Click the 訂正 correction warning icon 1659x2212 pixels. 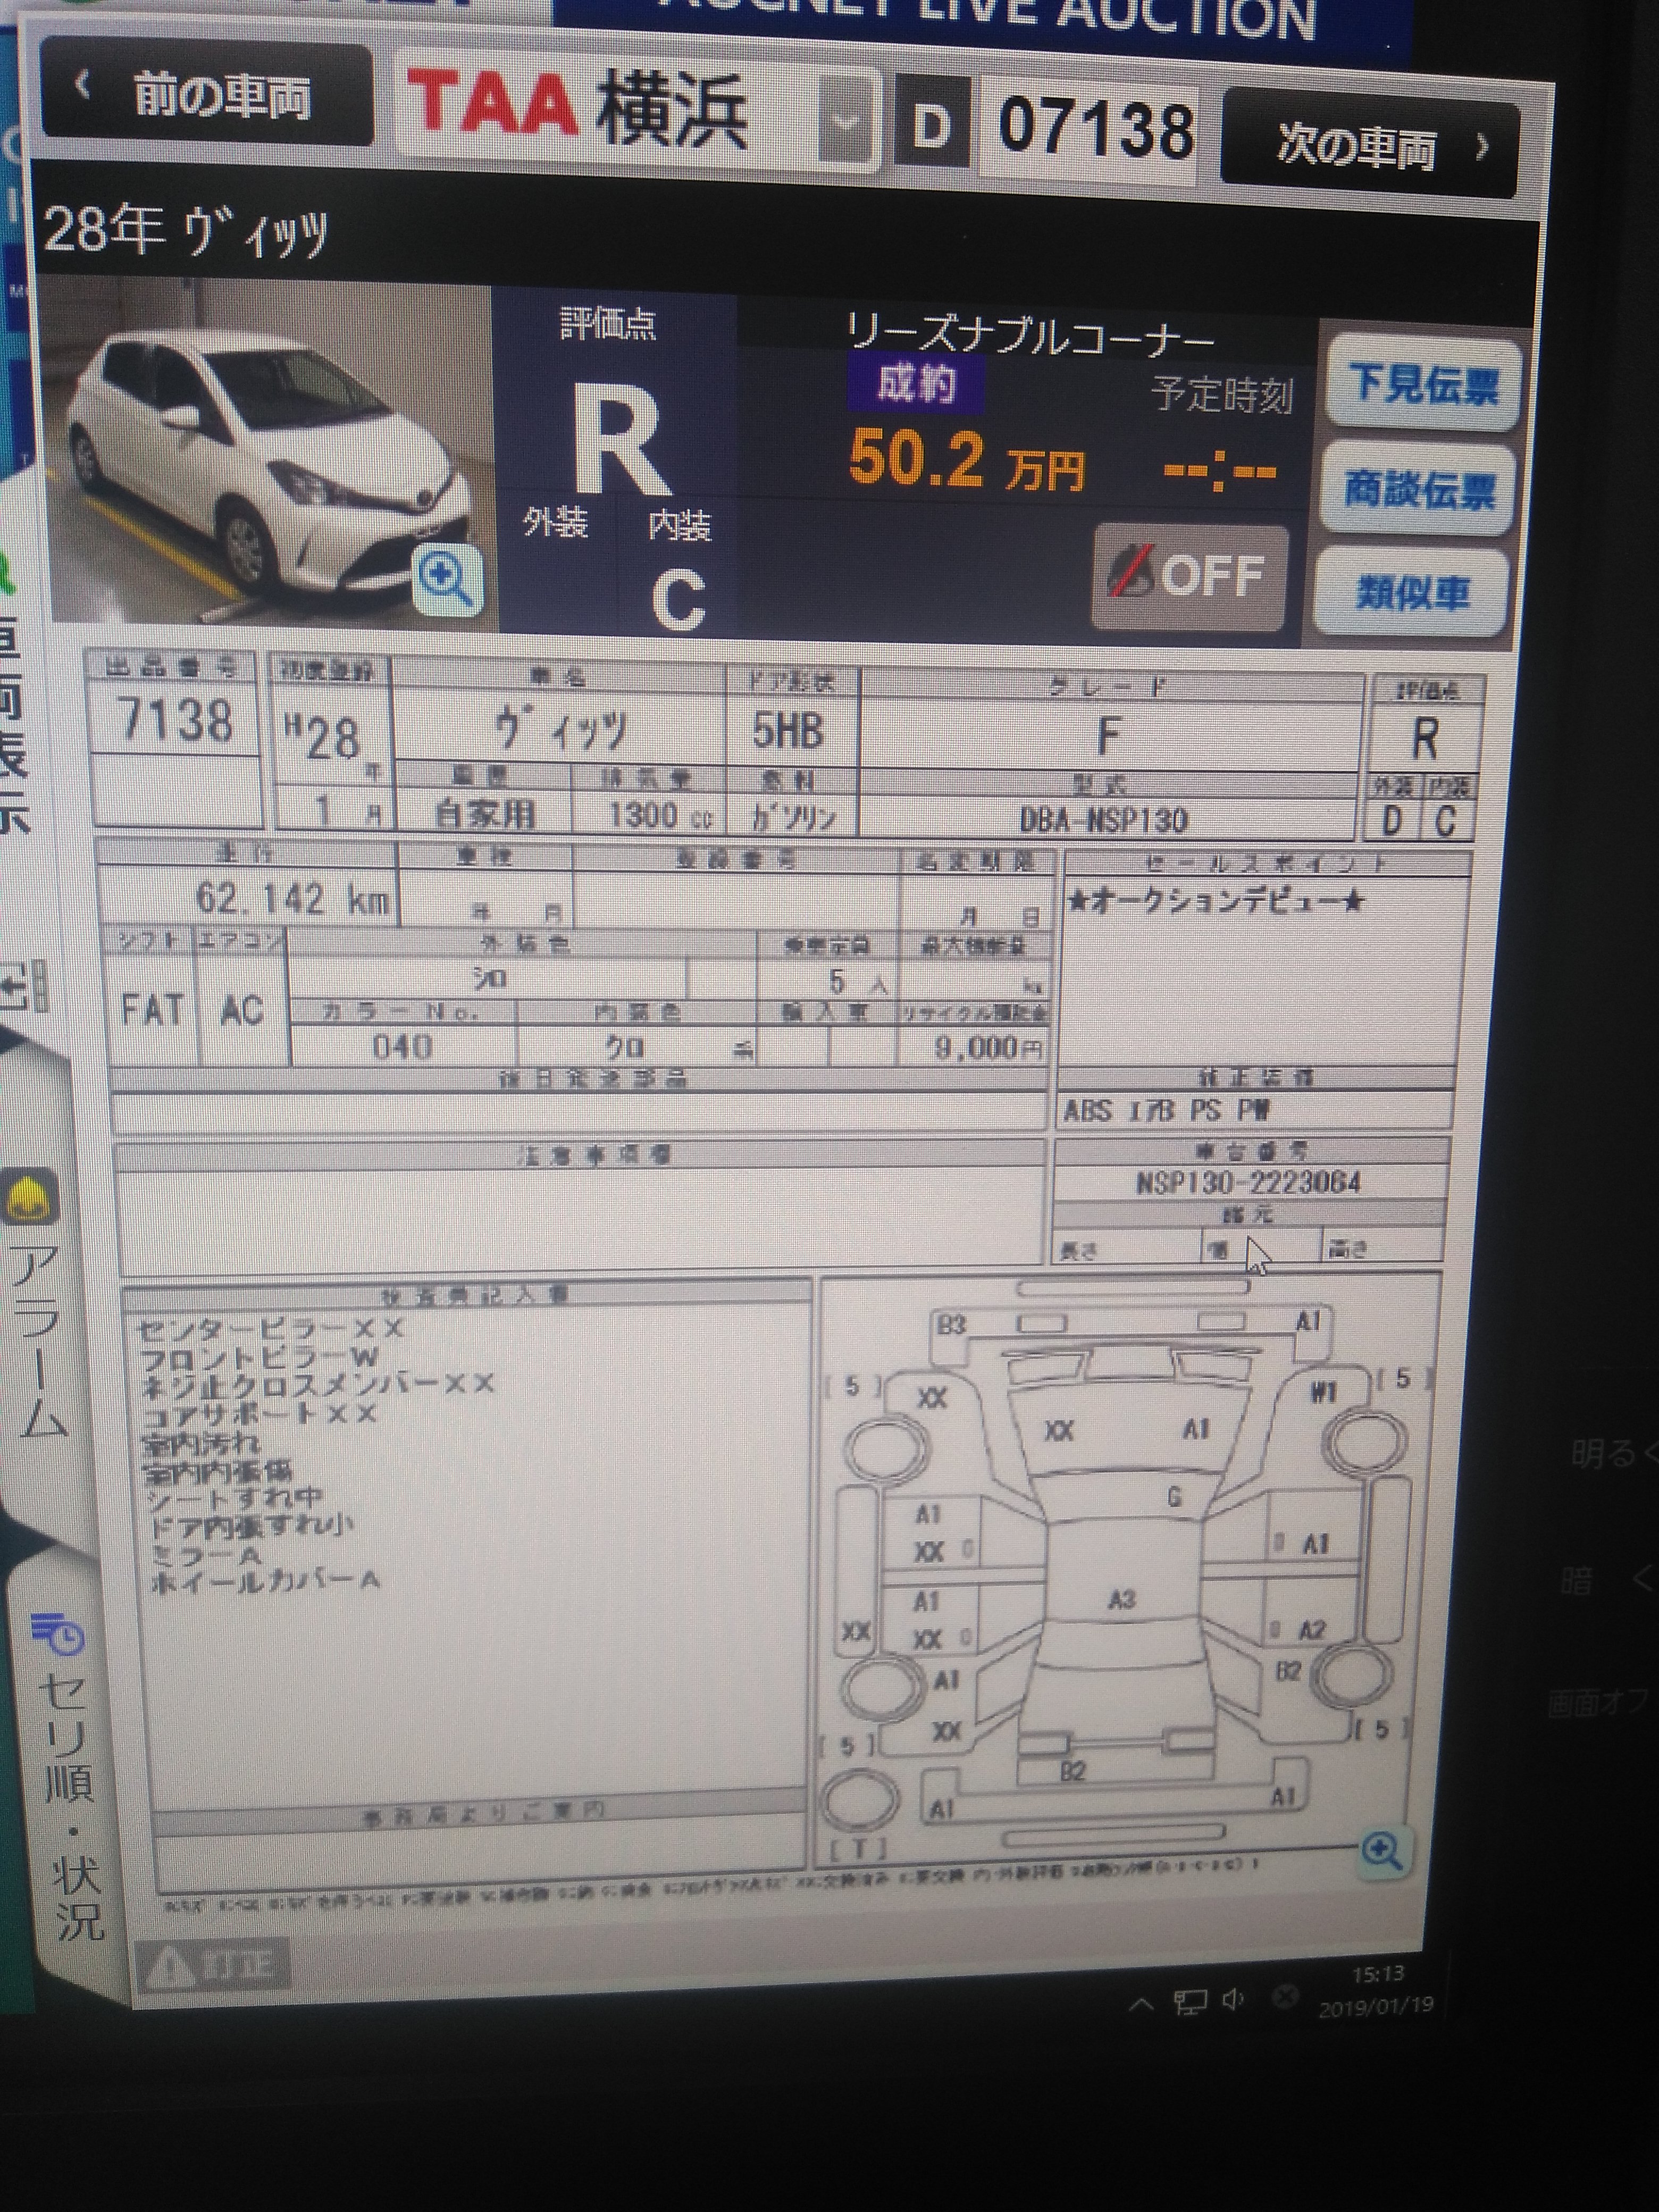pos(212,1965)
